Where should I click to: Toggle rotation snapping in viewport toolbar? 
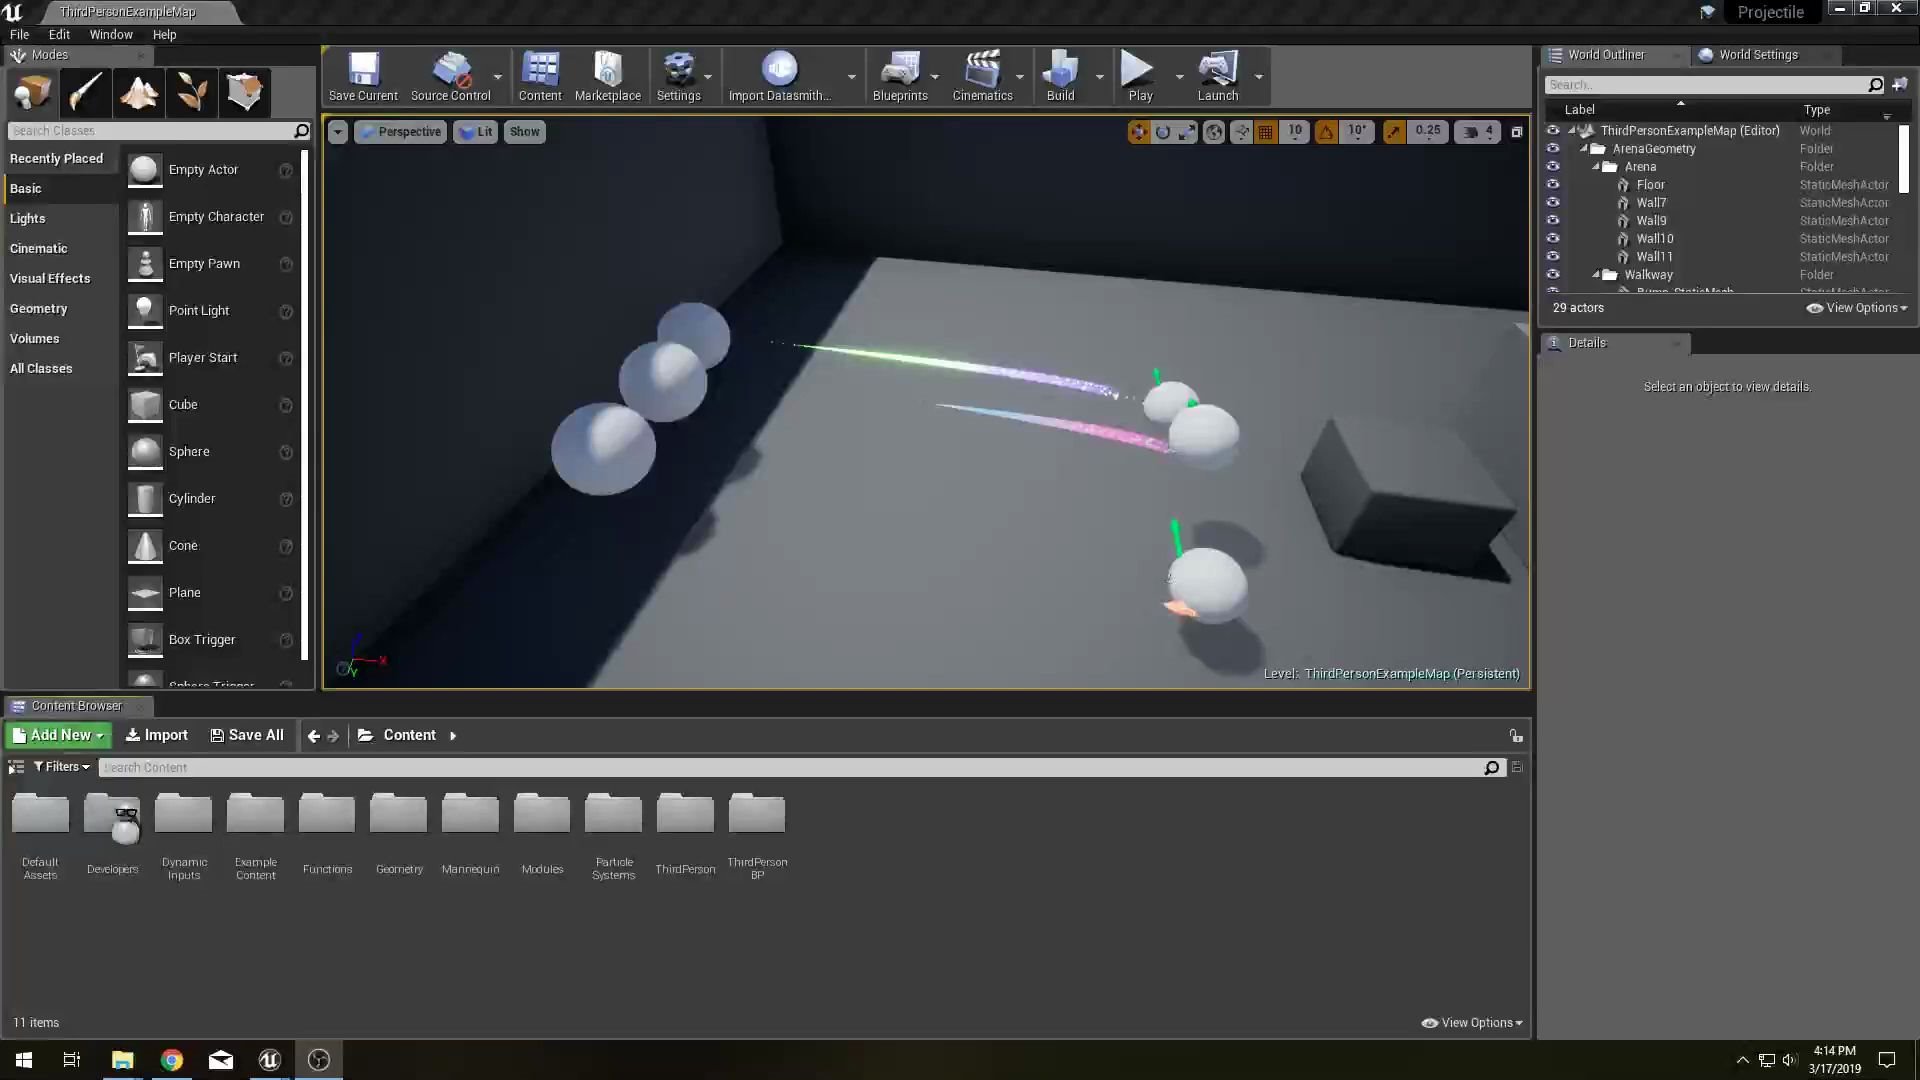[1326, 131]
